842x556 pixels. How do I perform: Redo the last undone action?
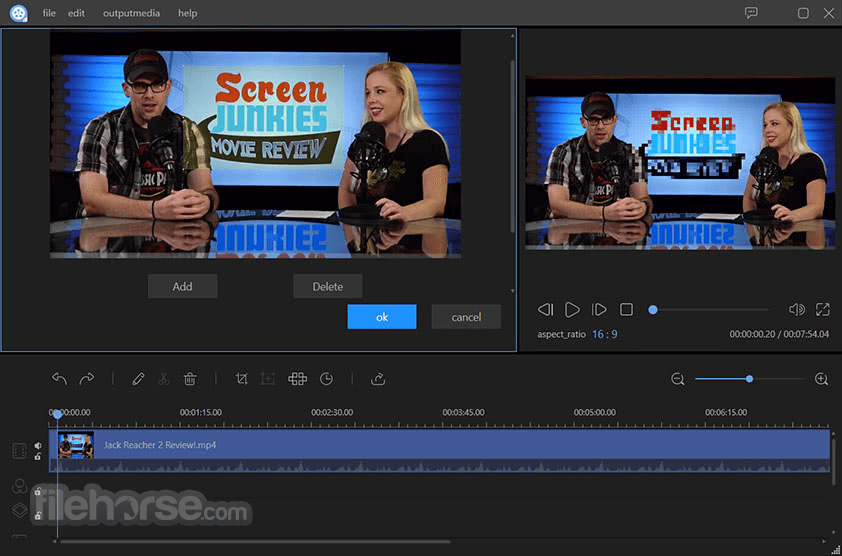[86, 379]
